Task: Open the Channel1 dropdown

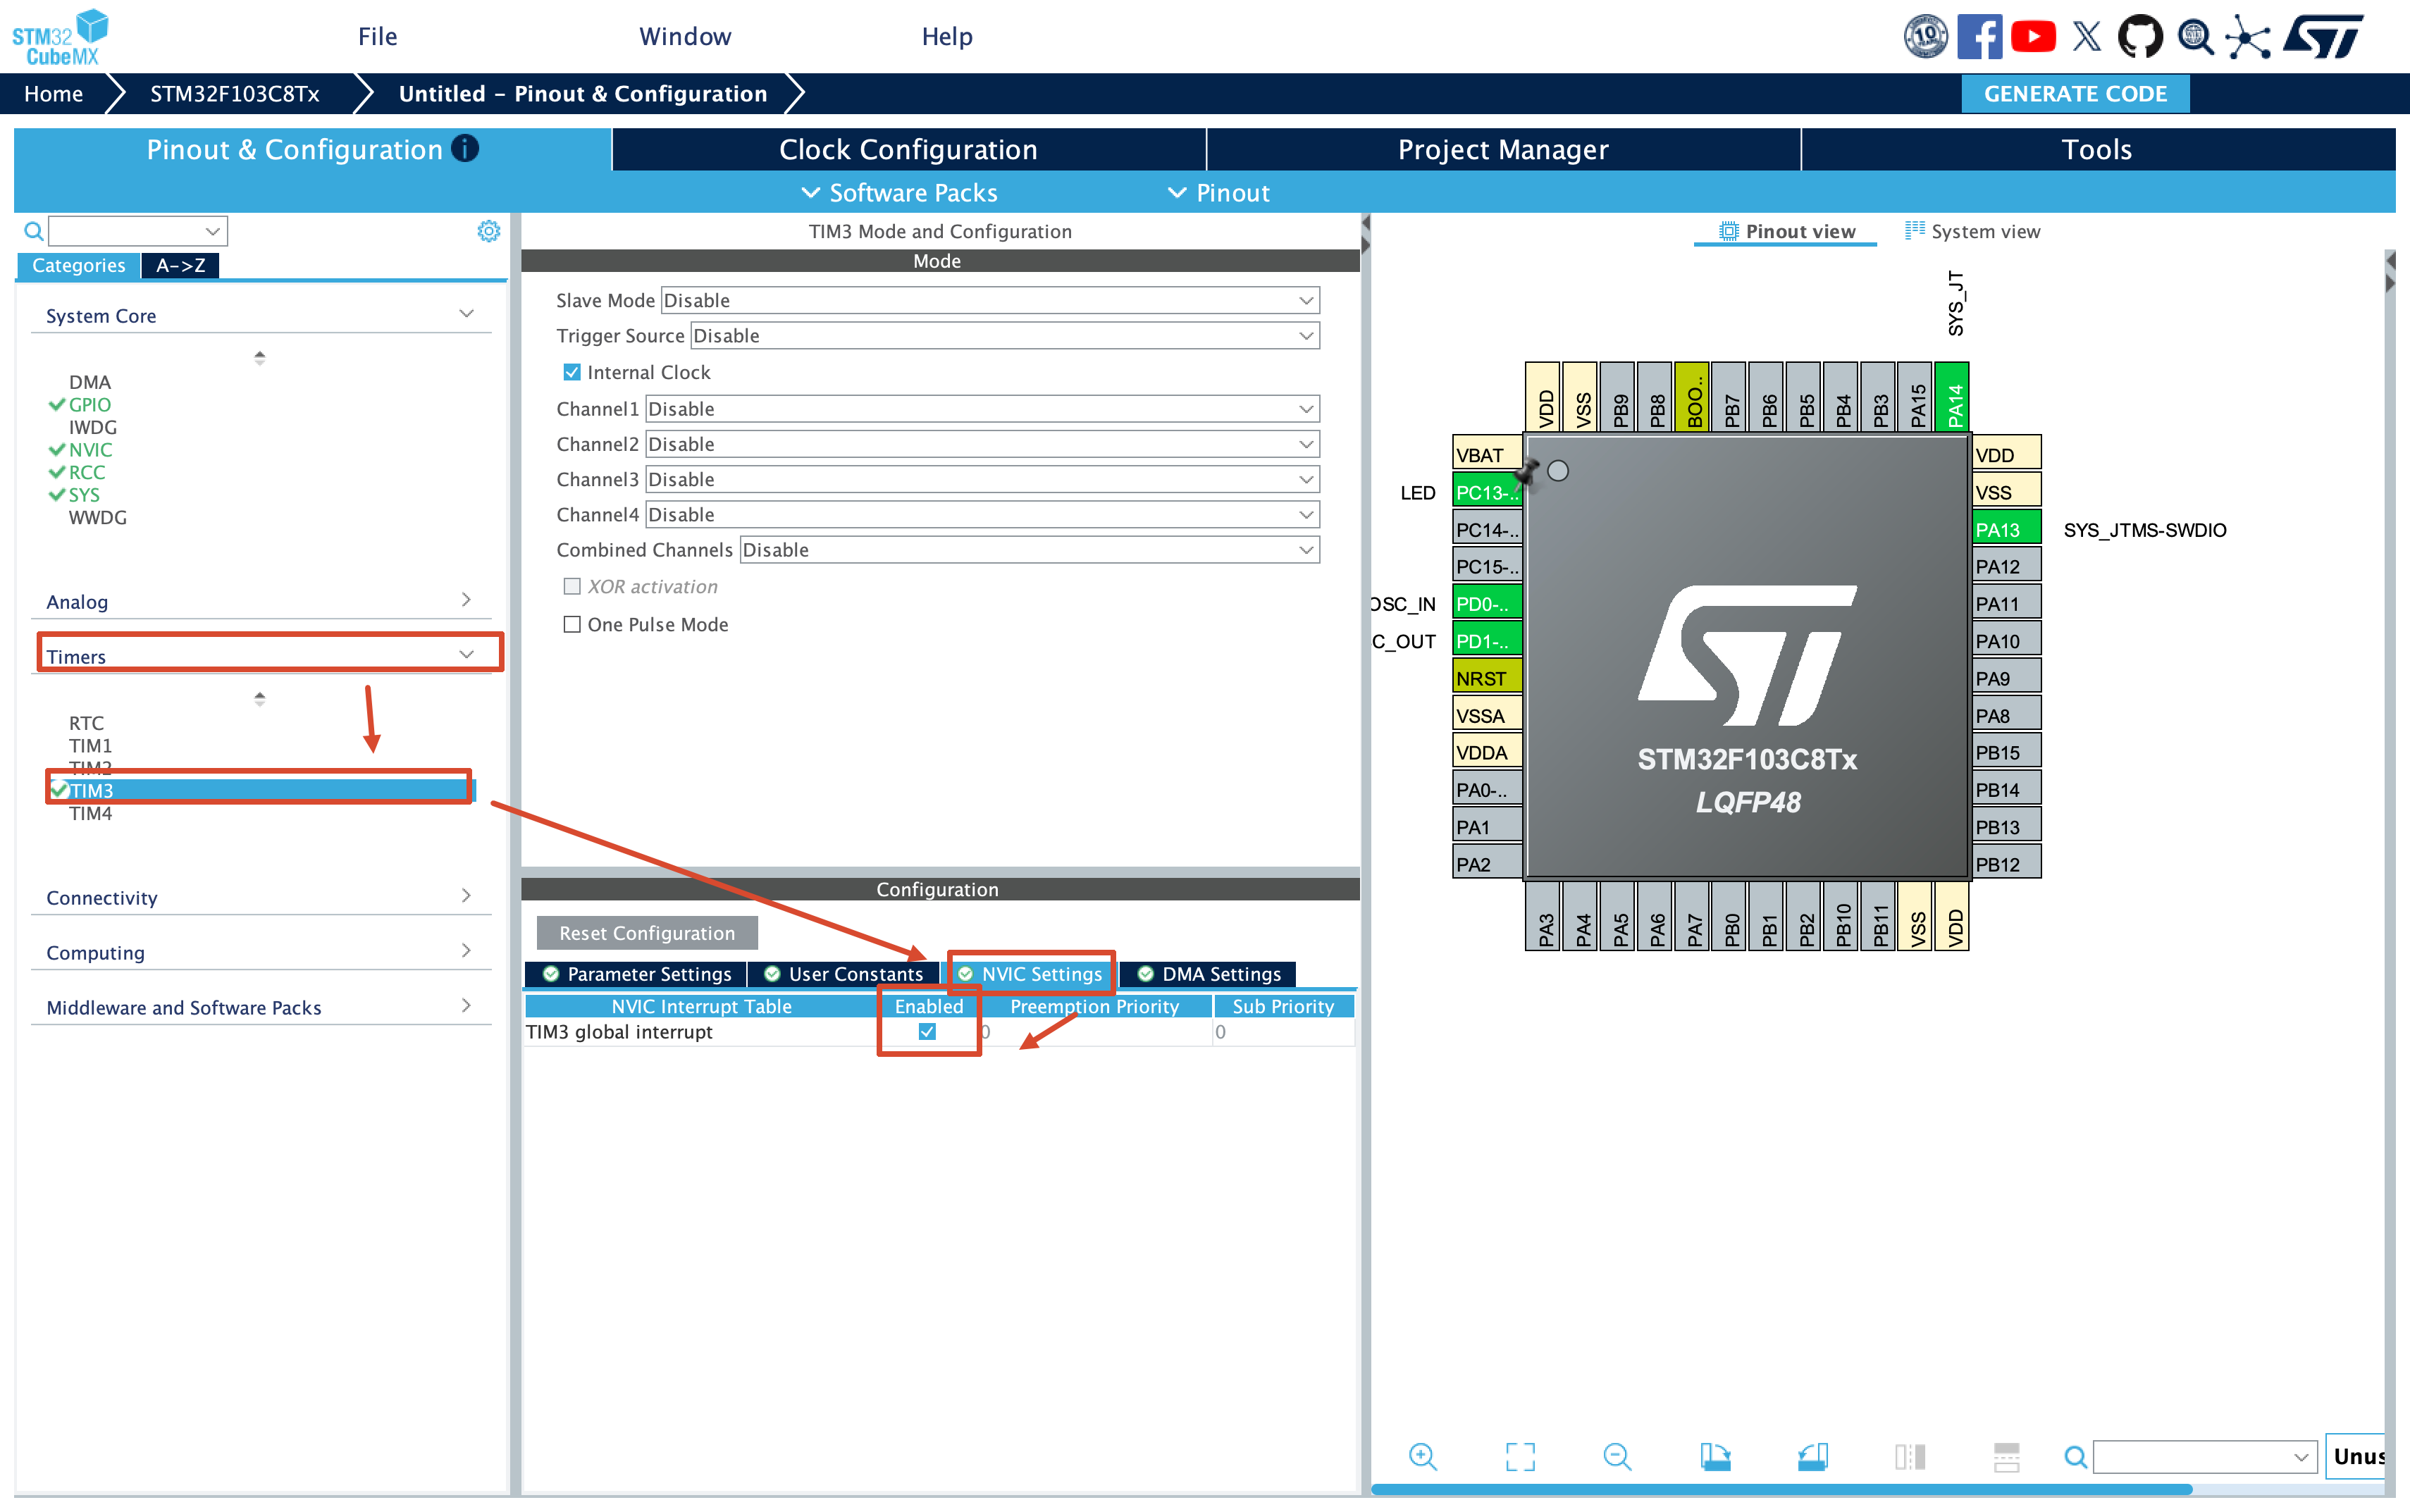Action: tap(982, 408)
